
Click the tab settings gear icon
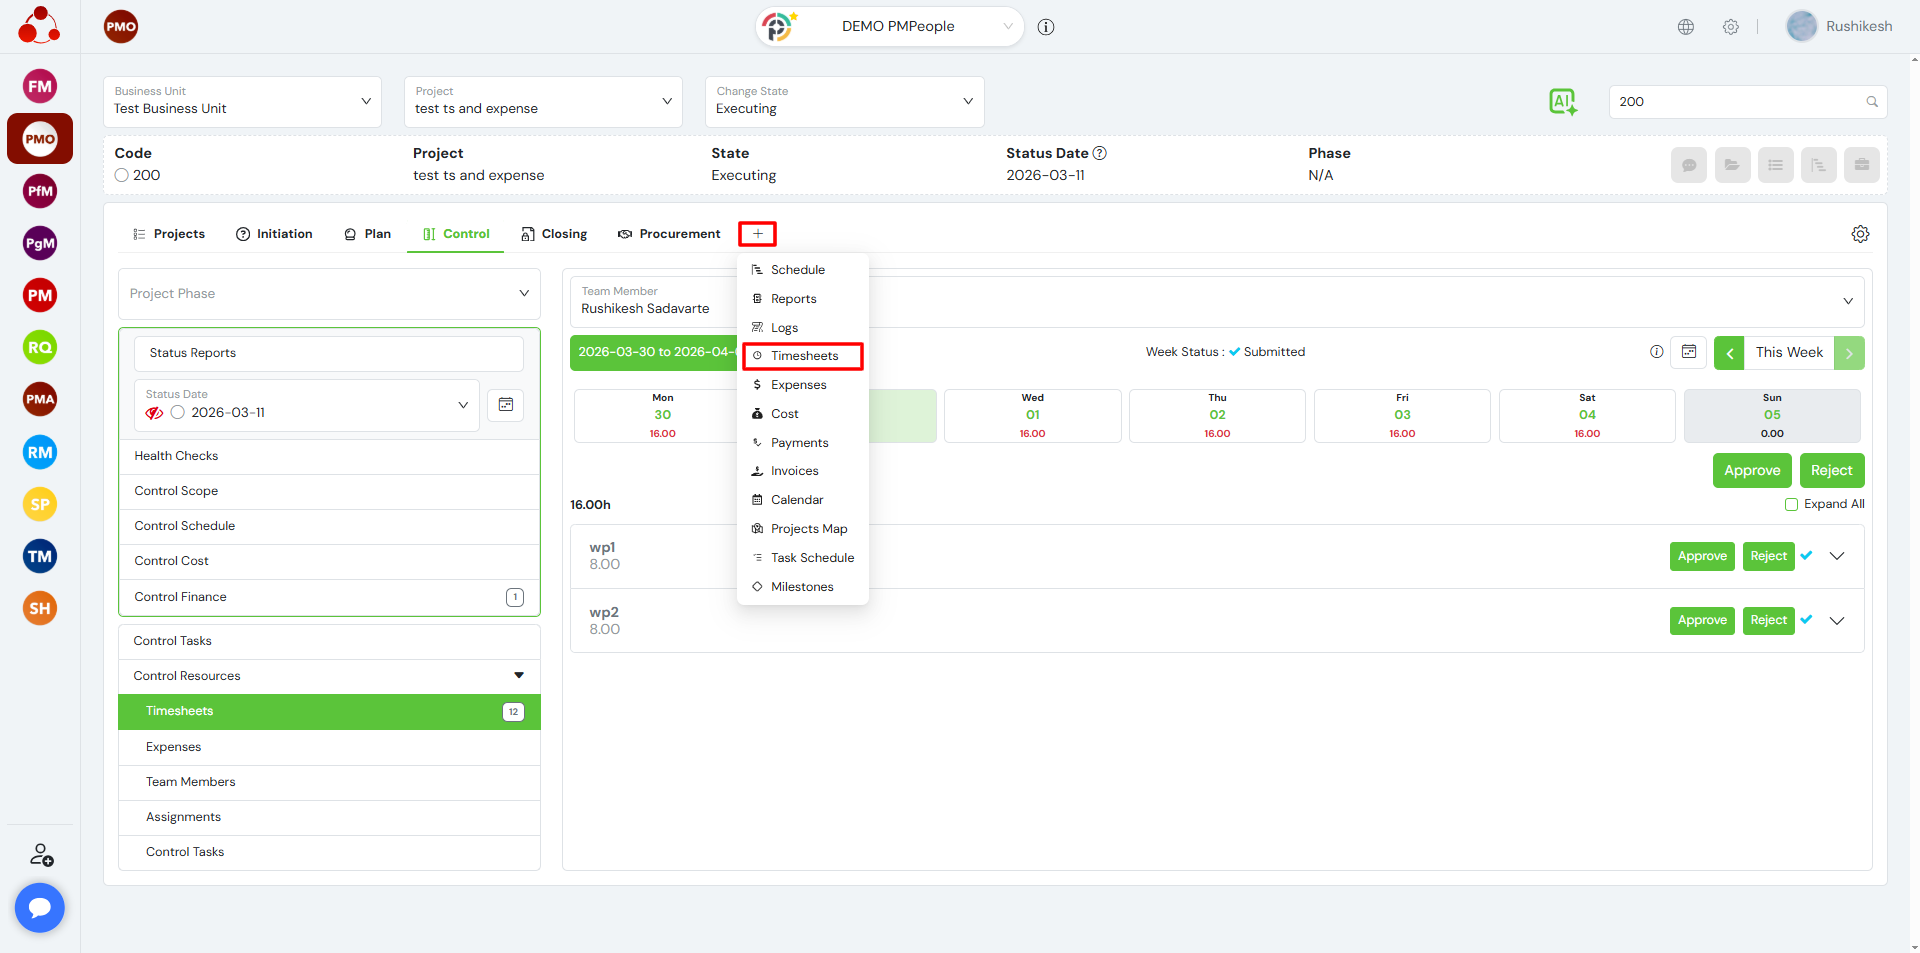[1860, 234]
